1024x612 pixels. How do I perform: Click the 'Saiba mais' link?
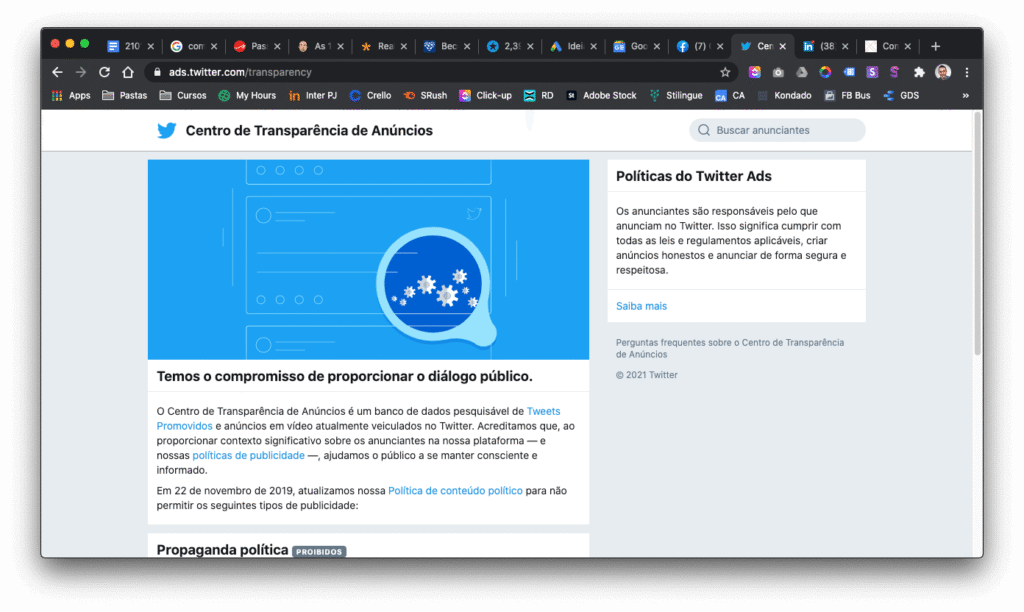tap(641, 306)
